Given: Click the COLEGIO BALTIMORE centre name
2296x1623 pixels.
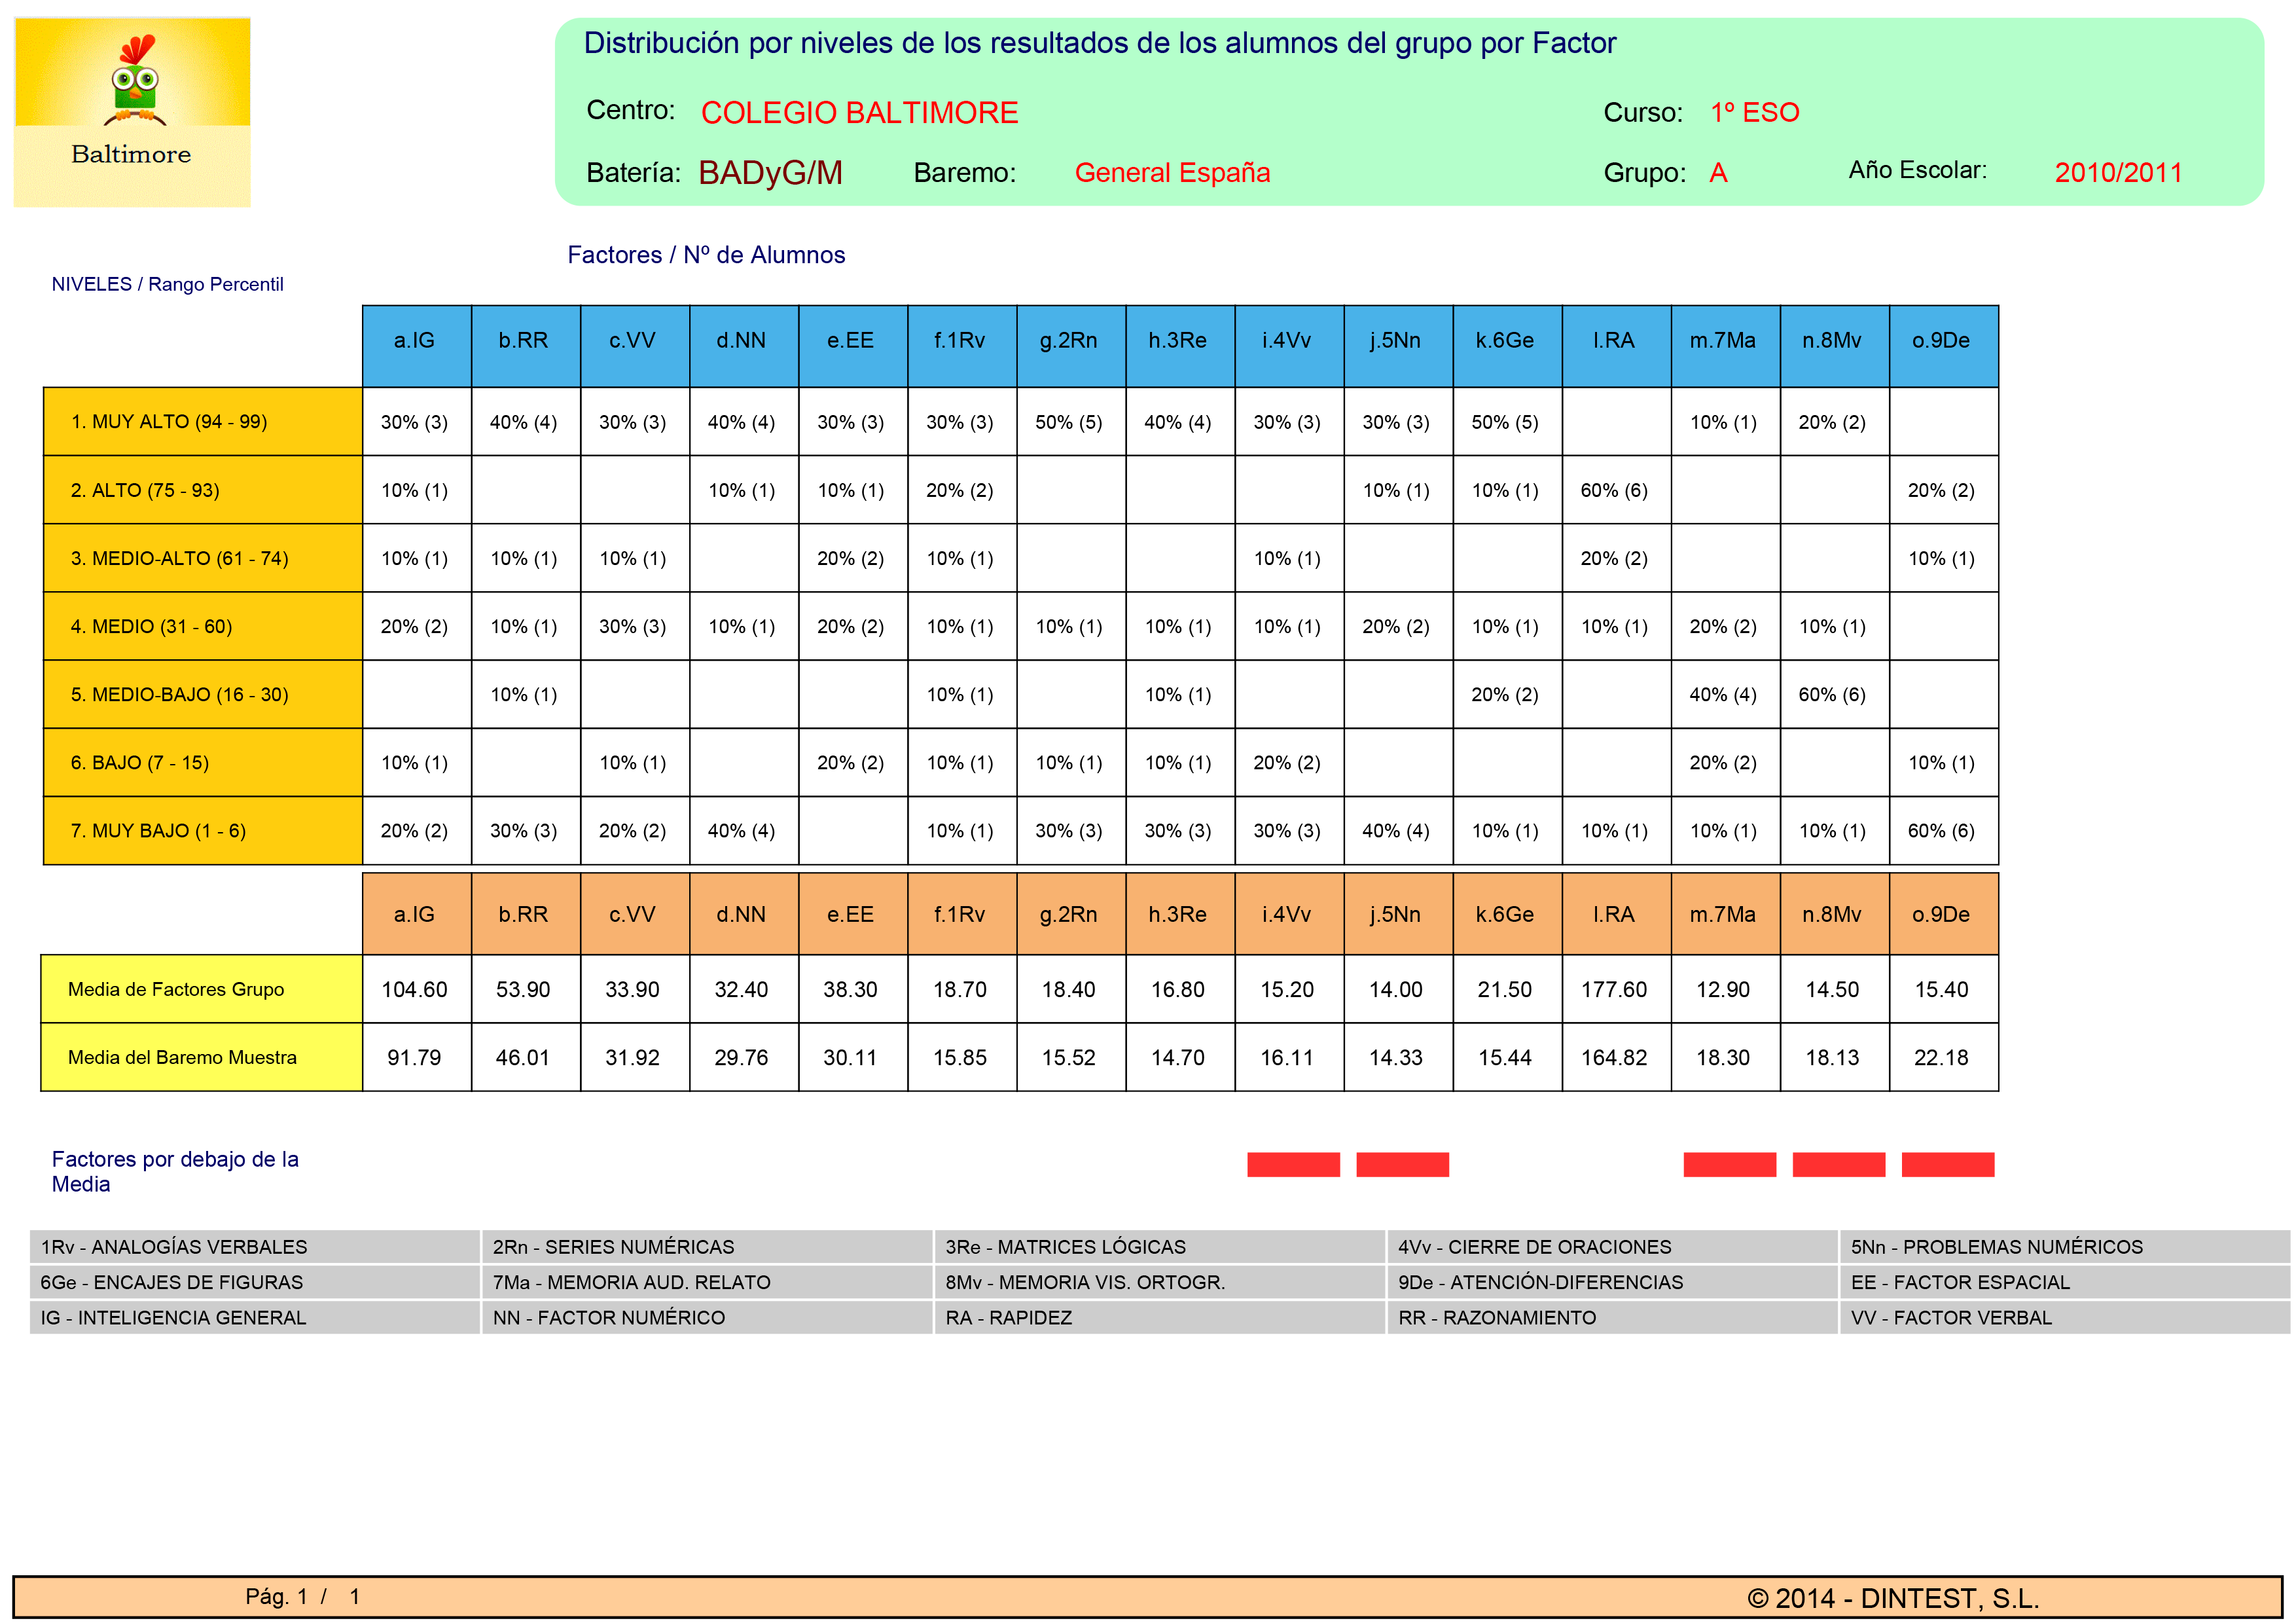Looking at the screenshot, I should pos(859,113).
